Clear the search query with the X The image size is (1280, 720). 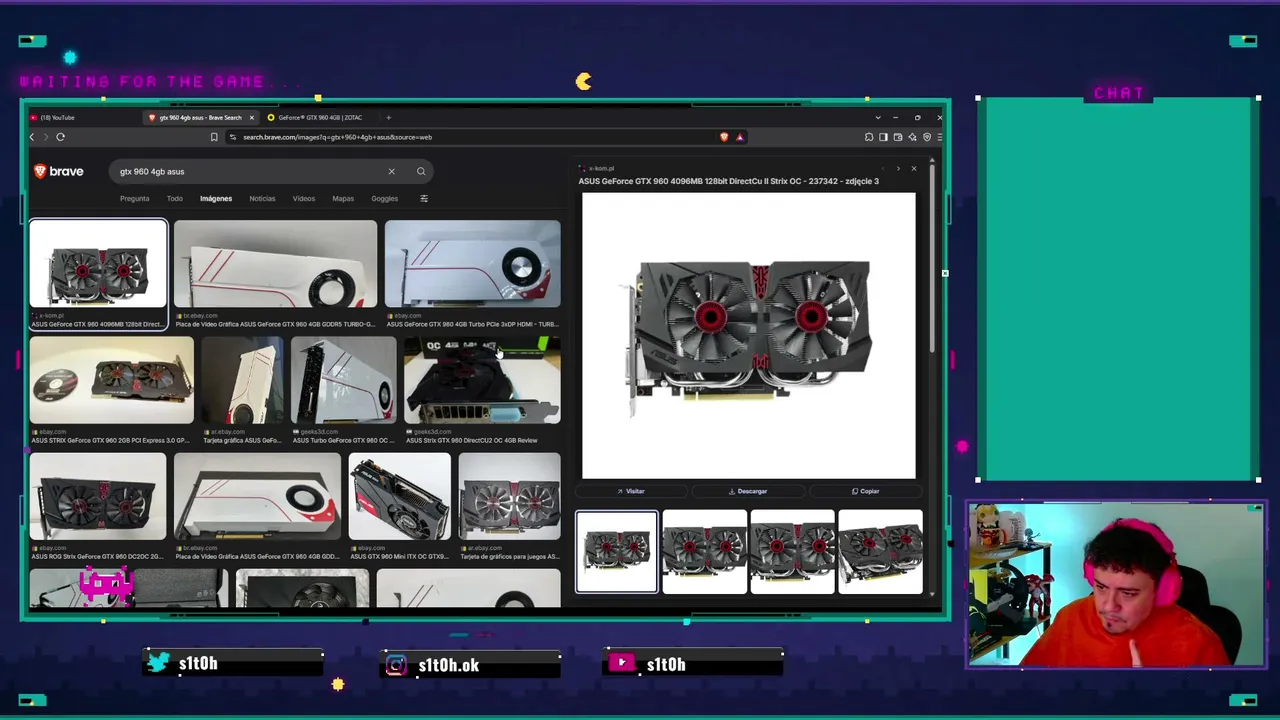[392, 171]
